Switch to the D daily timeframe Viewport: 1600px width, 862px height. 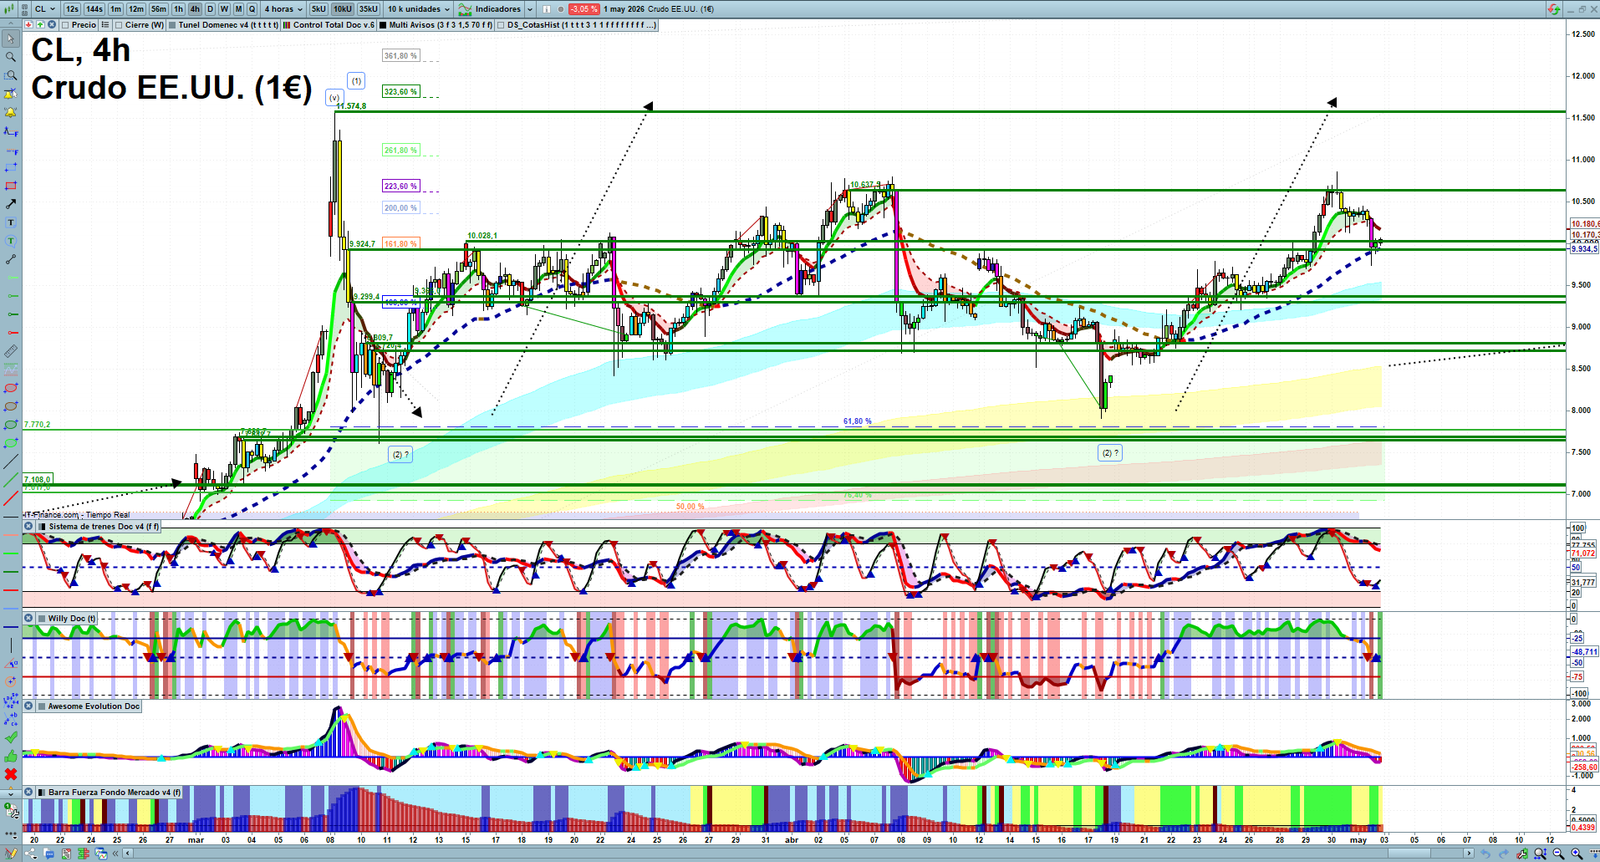click(210, 9)
